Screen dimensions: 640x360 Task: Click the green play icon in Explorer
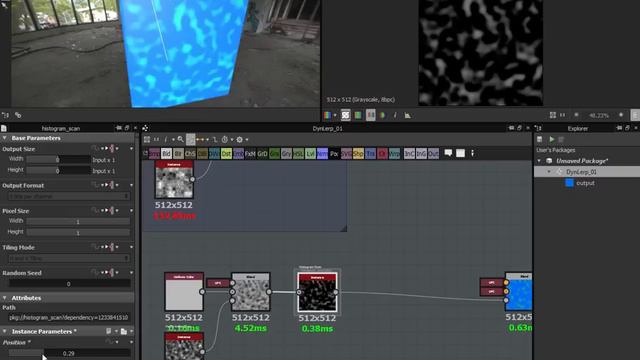(x=551, y=140)
